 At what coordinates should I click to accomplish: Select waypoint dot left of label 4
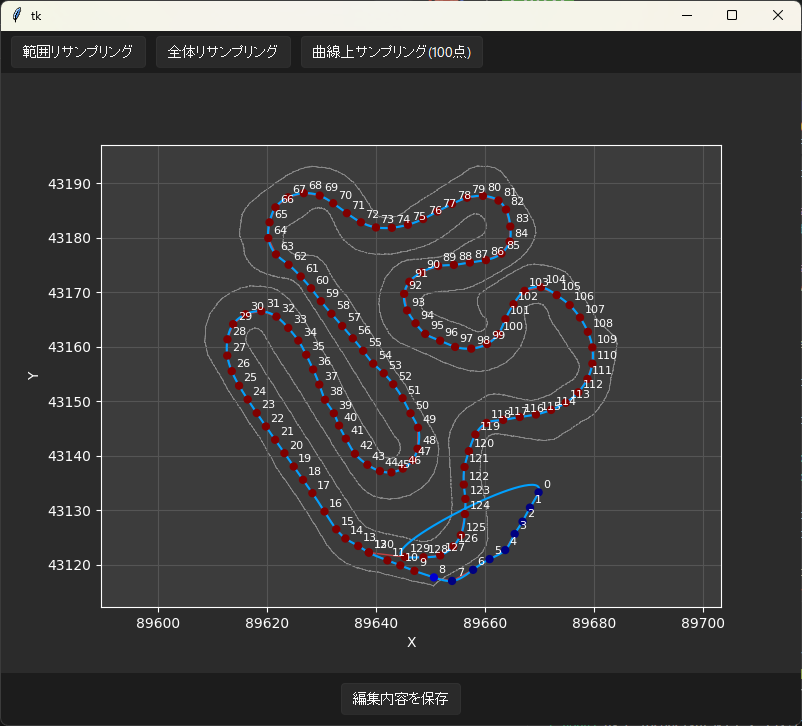[x=505, y=550]
